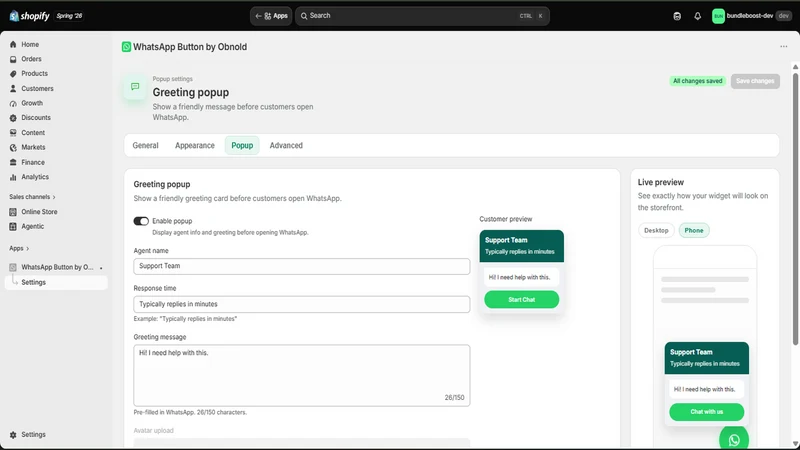The image size is (800, 450).
Task: Open Online Store channel
Action: click(39, 212)
